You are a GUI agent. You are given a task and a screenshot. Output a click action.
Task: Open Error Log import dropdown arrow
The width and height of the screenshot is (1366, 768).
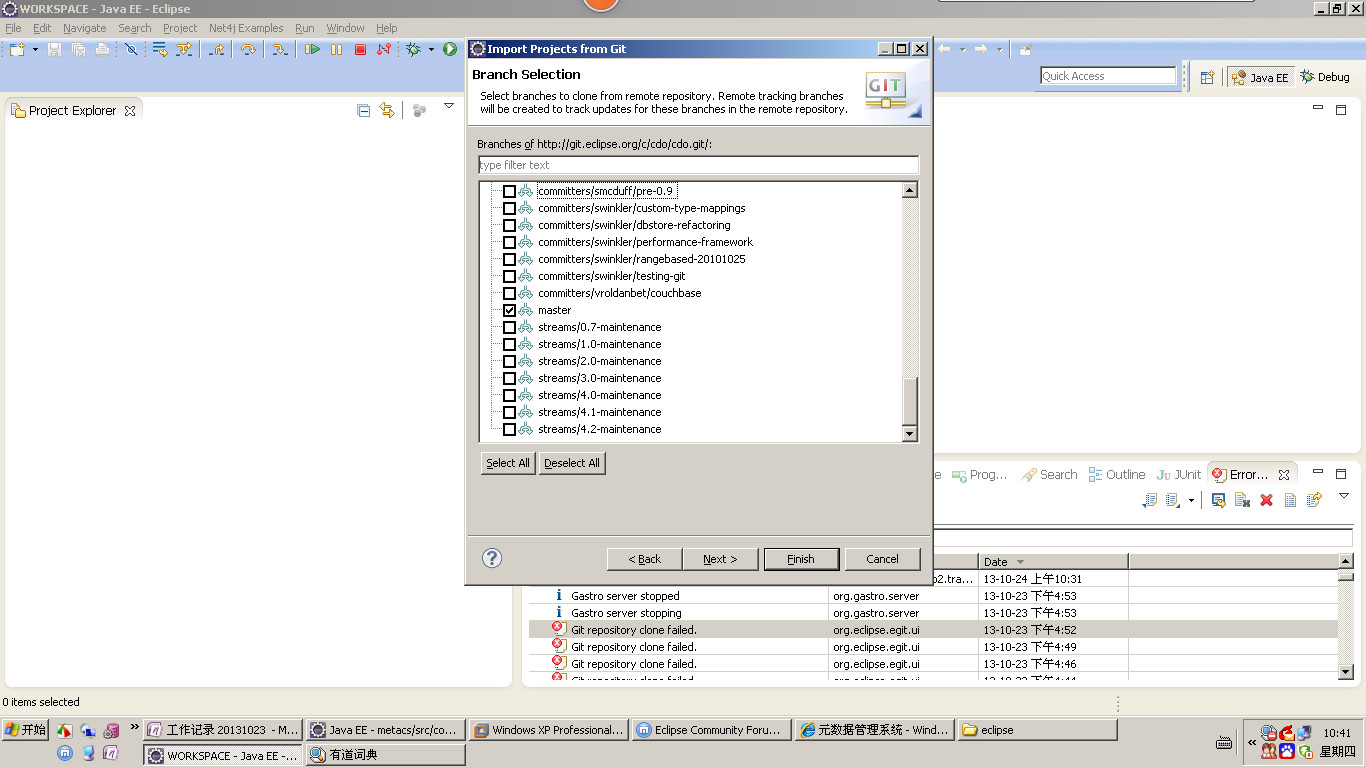[x=1191, y=500]
